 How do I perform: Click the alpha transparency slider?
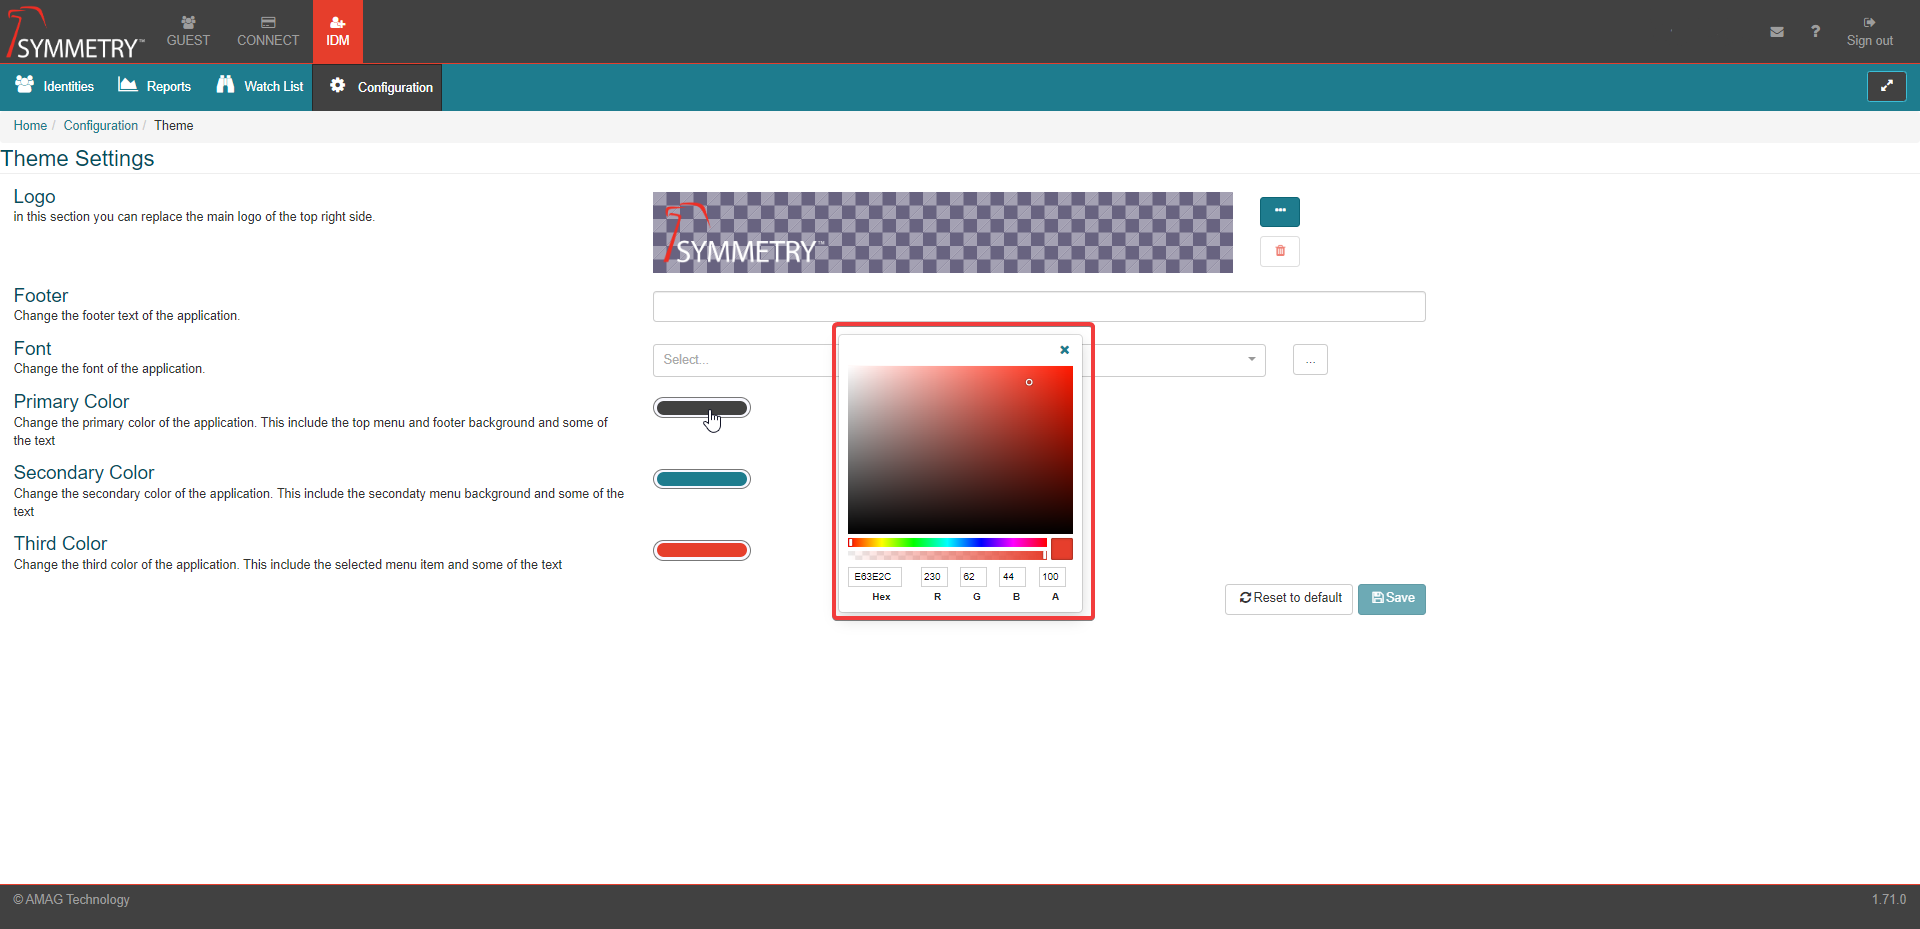947,555
